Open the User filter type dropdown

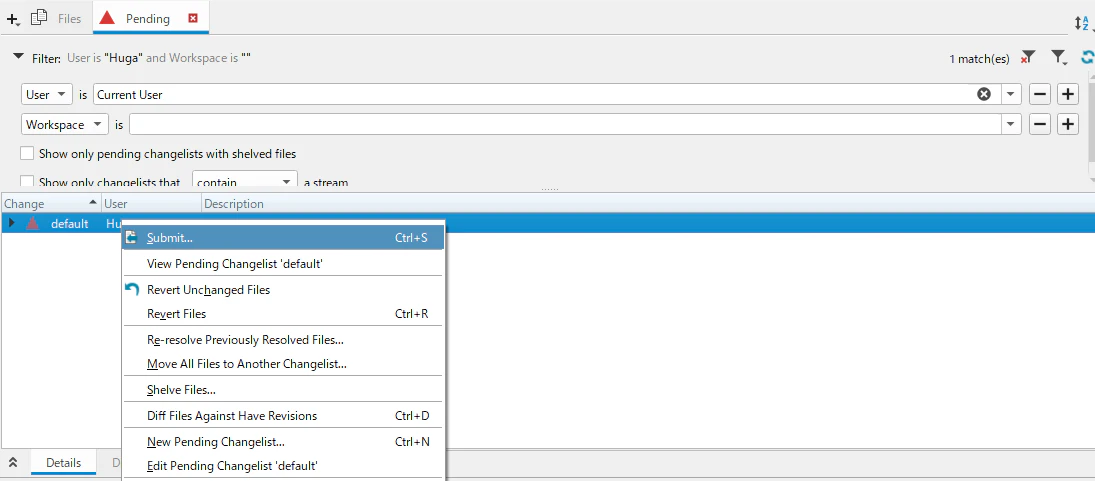[x=47, y=94]
